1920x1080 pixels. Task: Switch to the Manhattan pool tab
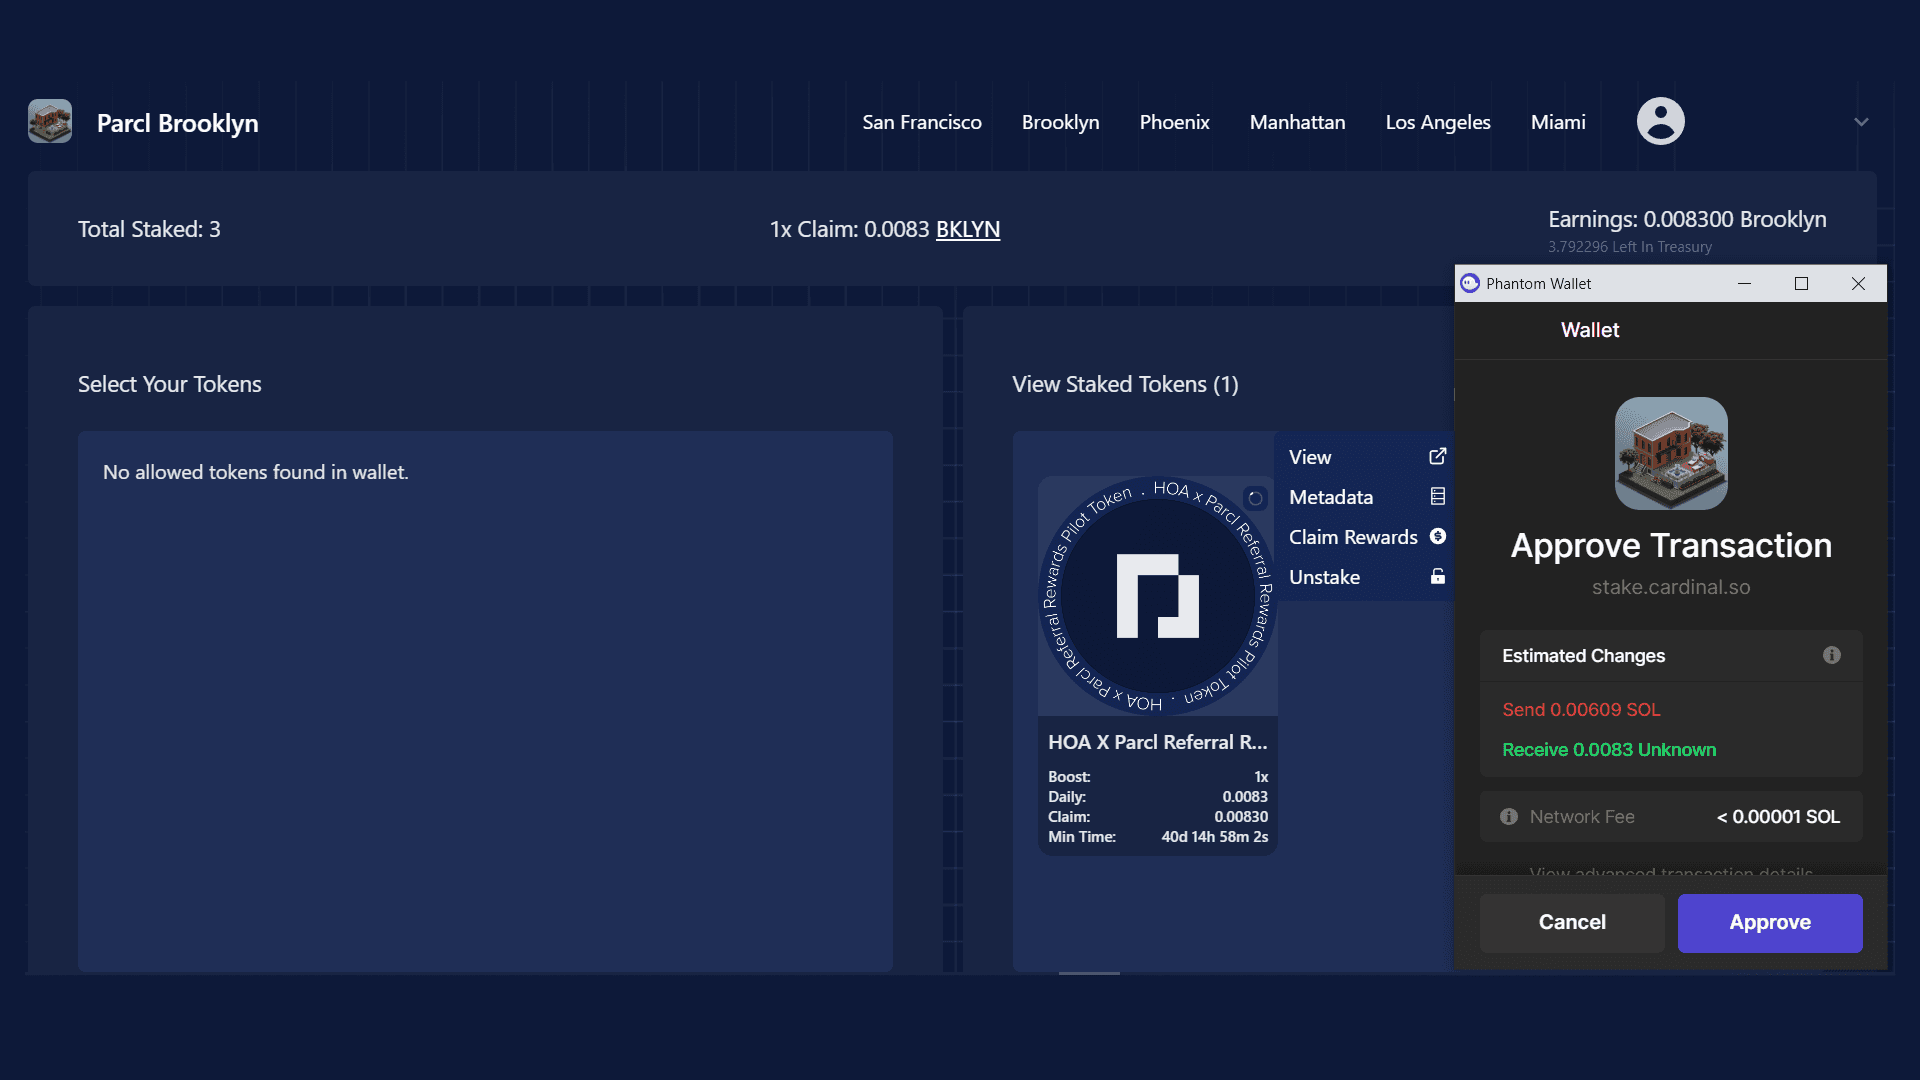pos(1297,122)
